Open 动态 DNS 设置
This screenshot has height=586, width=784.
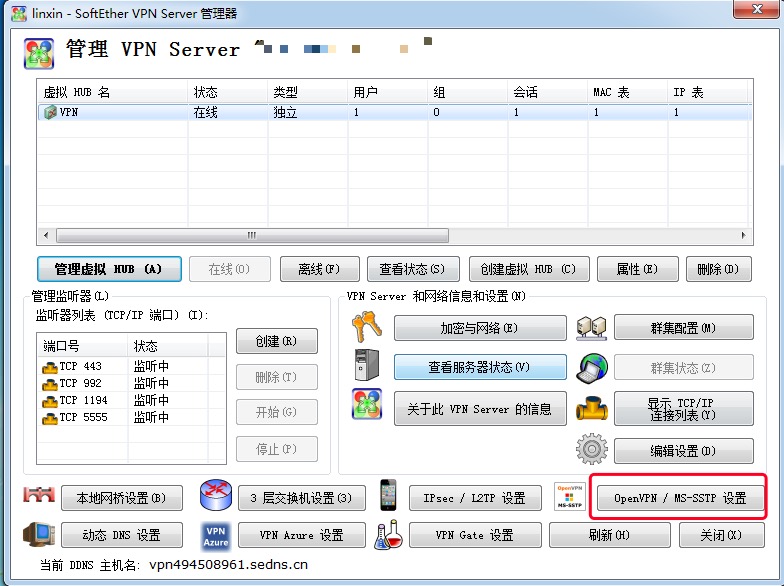coord(122,535)
